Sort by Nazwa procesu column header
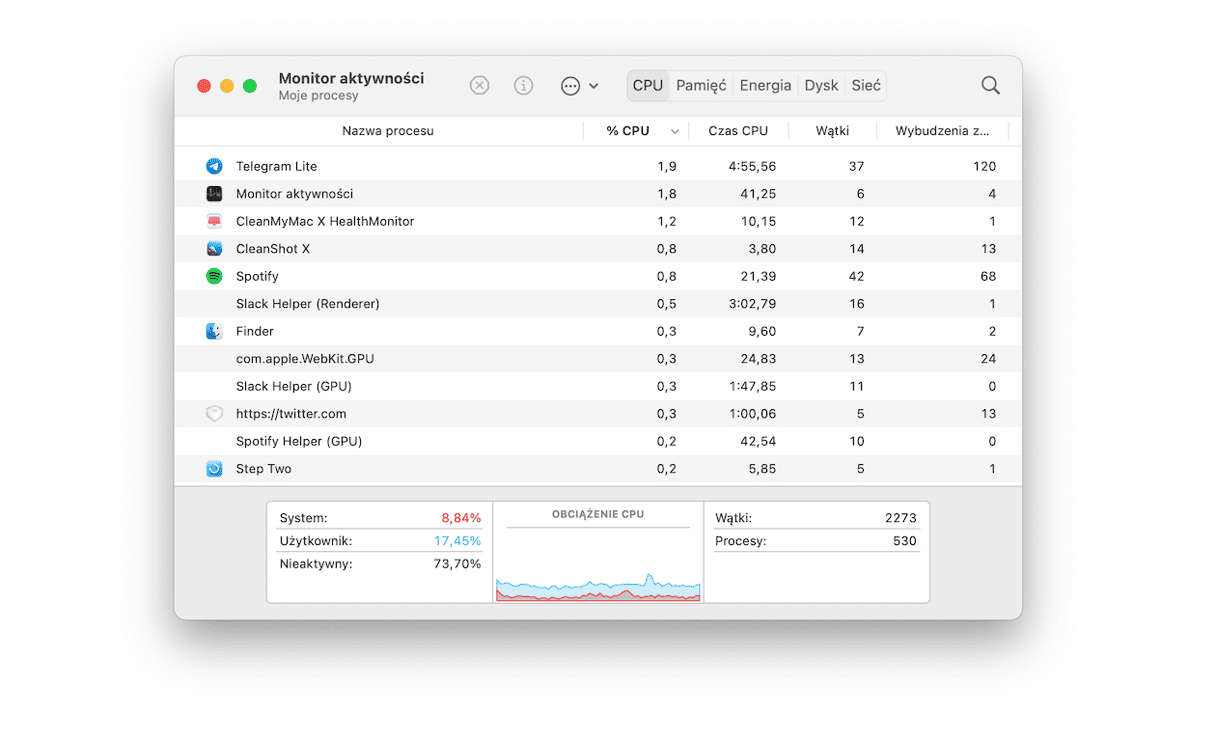Viewport: 1216px width, 740px height. tap(388, 131)
